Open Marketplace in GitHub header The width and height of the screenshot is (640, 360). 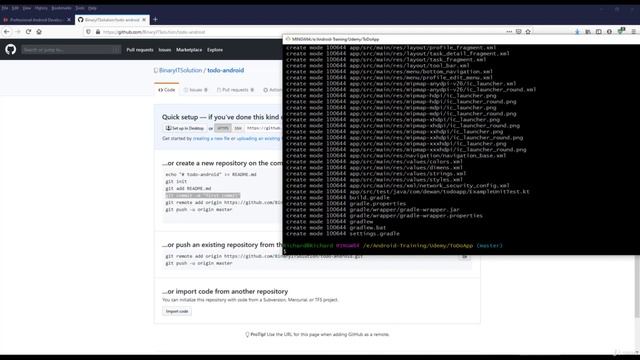189,50
